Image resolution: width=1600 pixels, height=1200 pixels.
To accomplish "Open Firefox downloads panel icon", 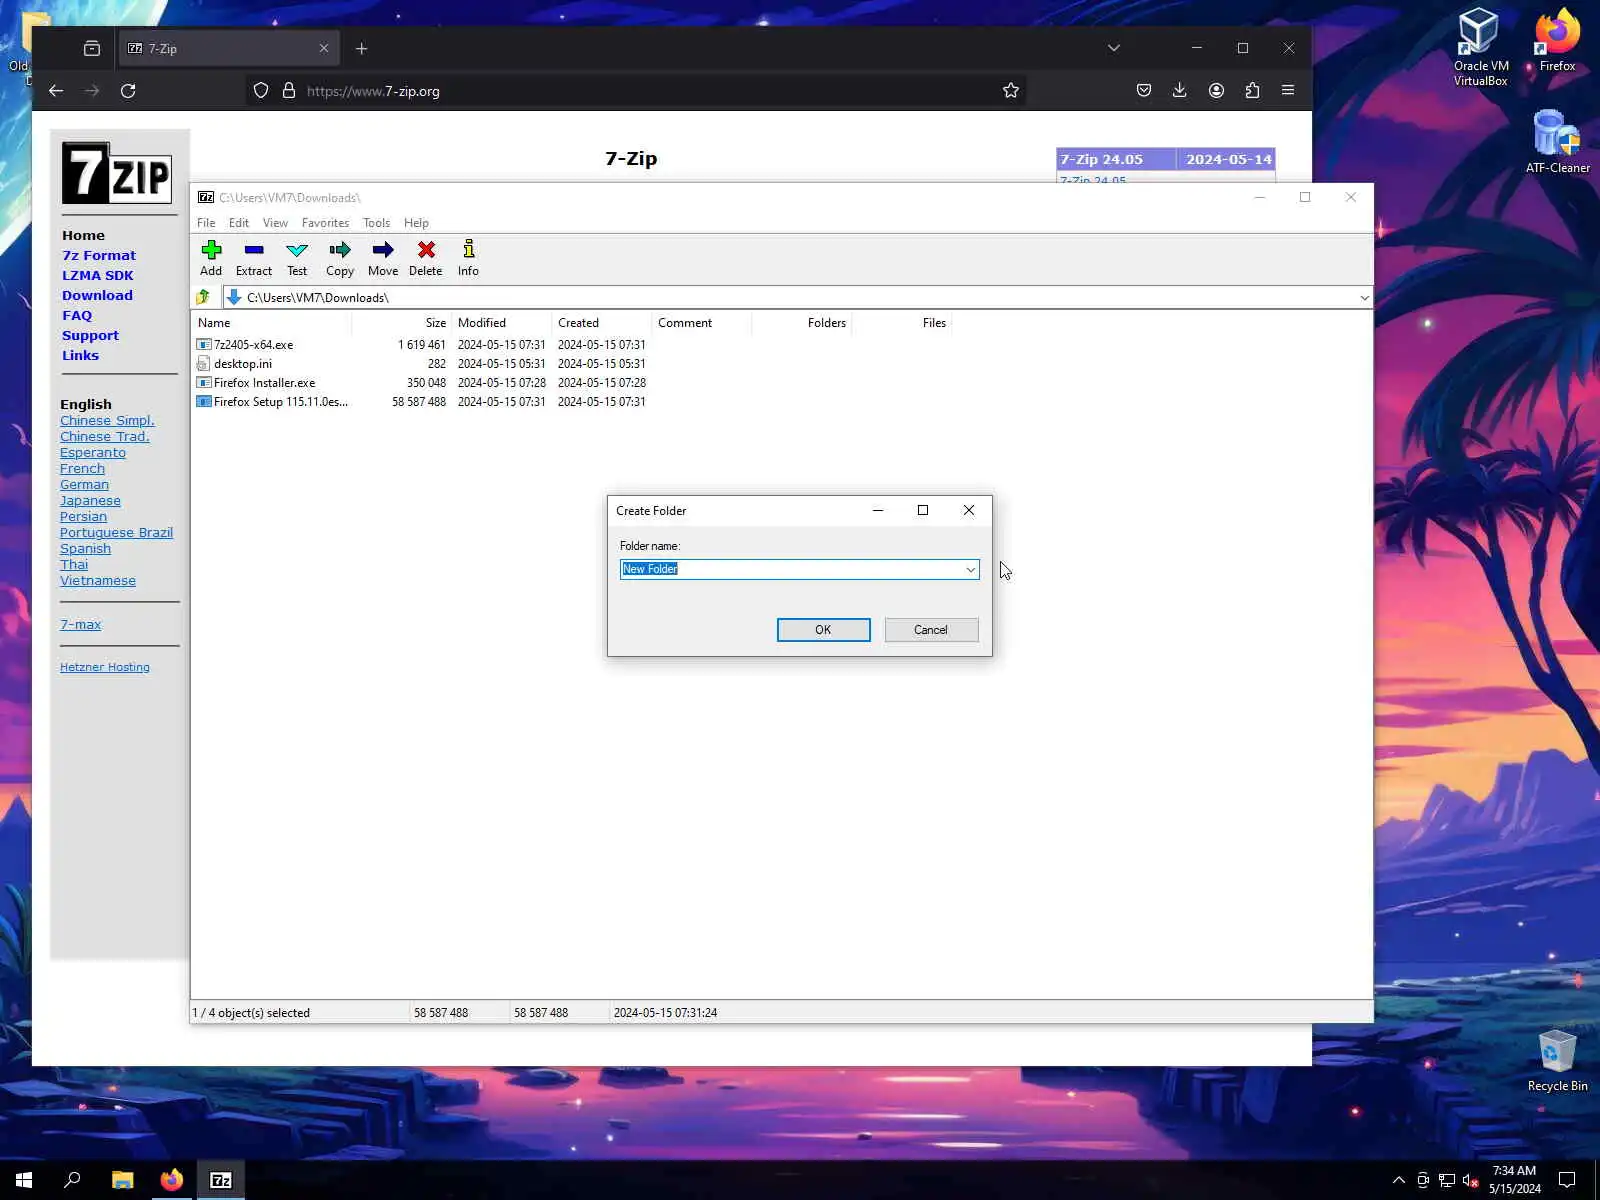I will pyautogui.click(x=1180, y=91).
